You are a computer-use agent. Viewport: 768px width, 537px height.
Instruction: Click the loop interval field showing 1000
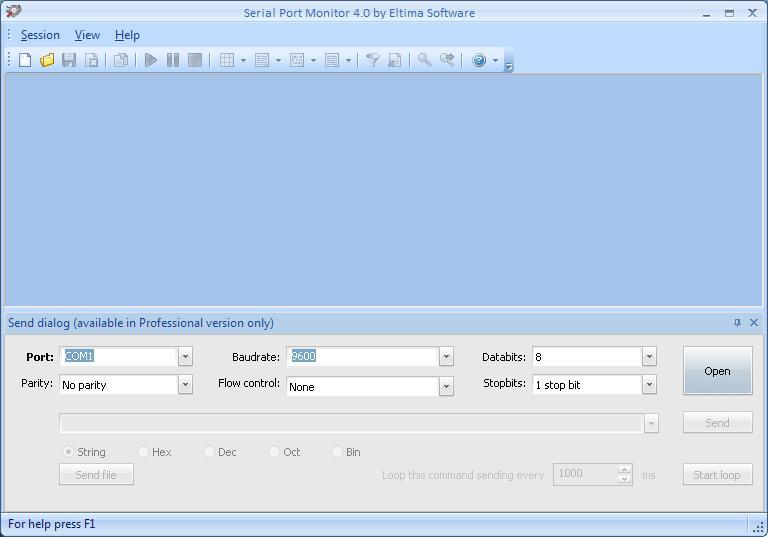tap(586, 474)
